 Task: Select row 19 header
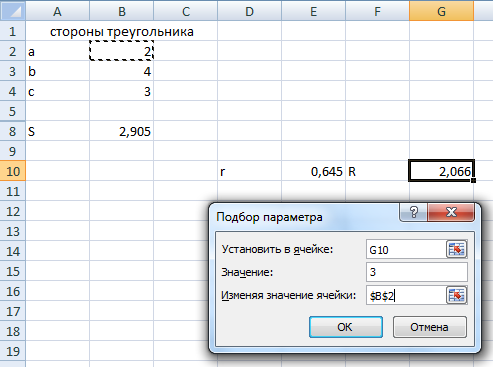point(13,351)
